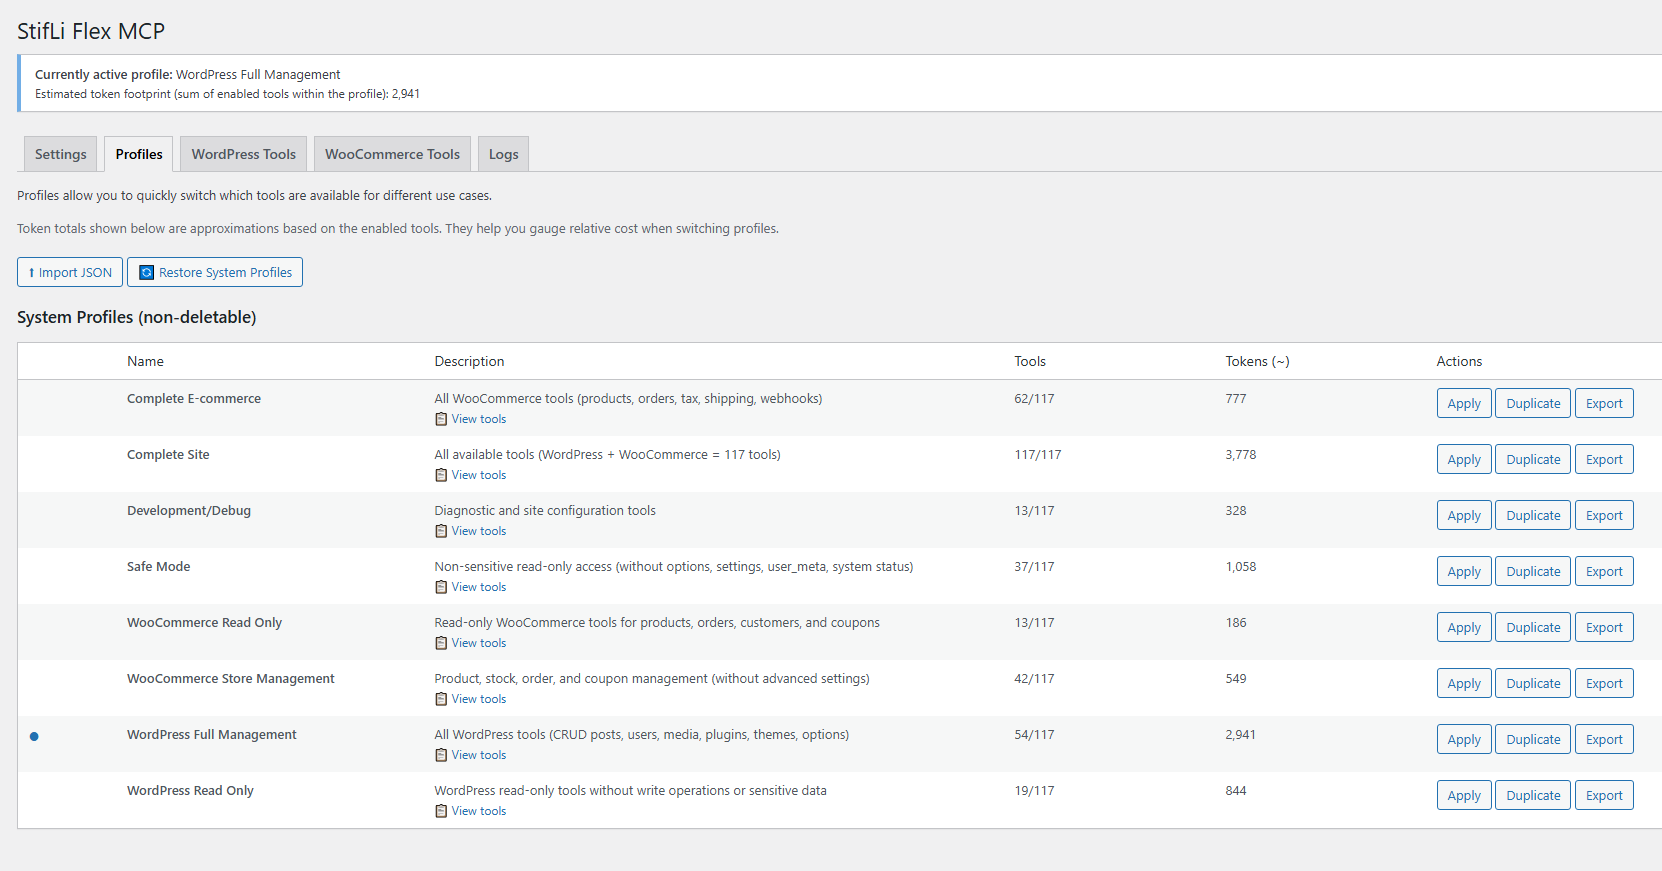Click clipboard icon under Complete E-commerce description

(x=441, y=420)
